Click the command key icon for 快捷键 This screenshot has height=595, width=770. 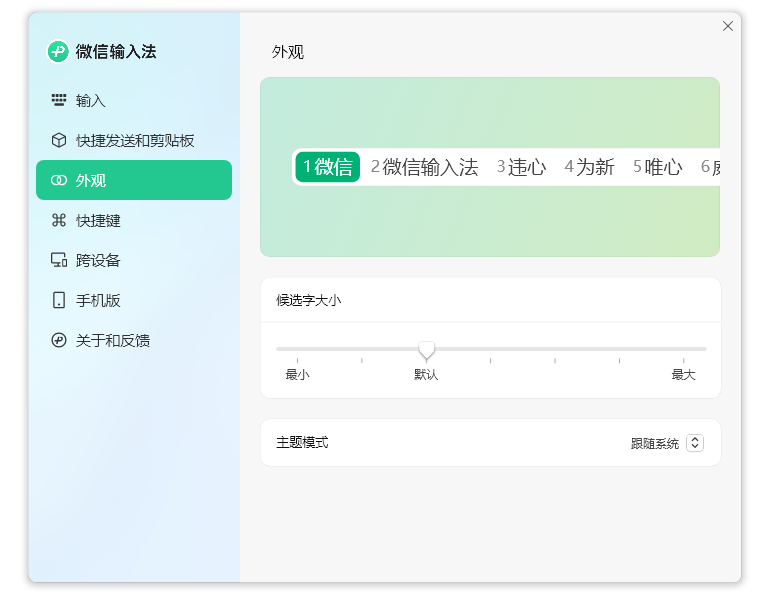[59, 220]
